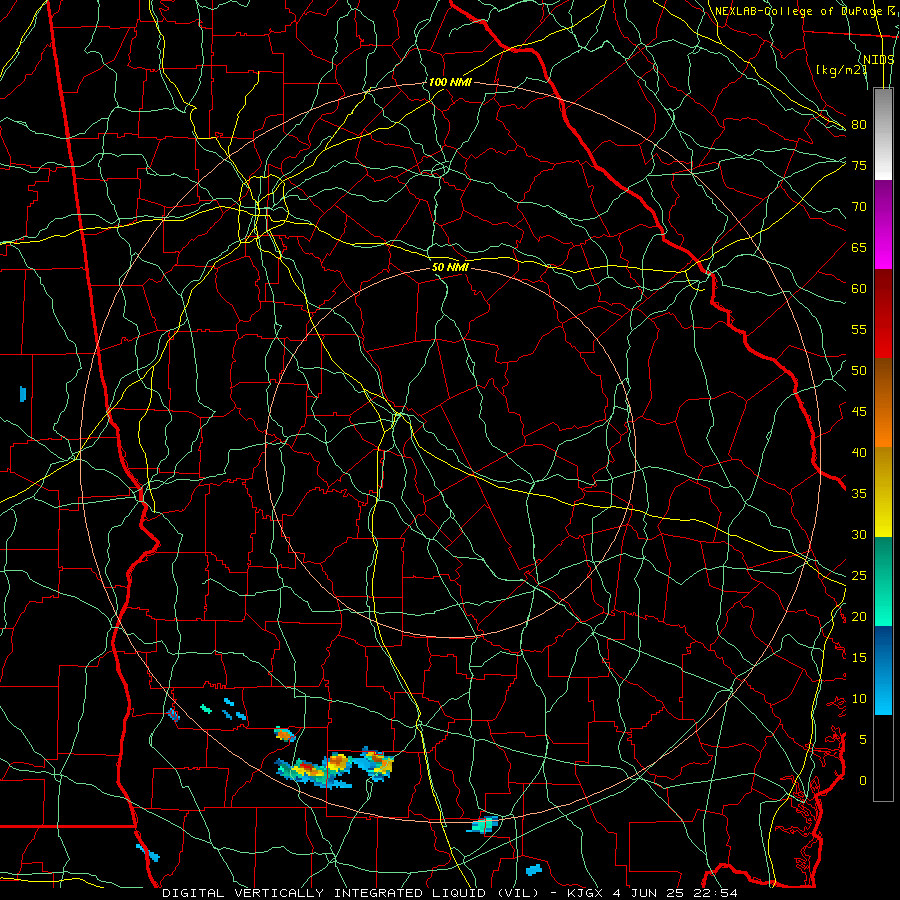Click the 45 value on the color scale
The image size is (900, 900).
(x=859, y=412)
